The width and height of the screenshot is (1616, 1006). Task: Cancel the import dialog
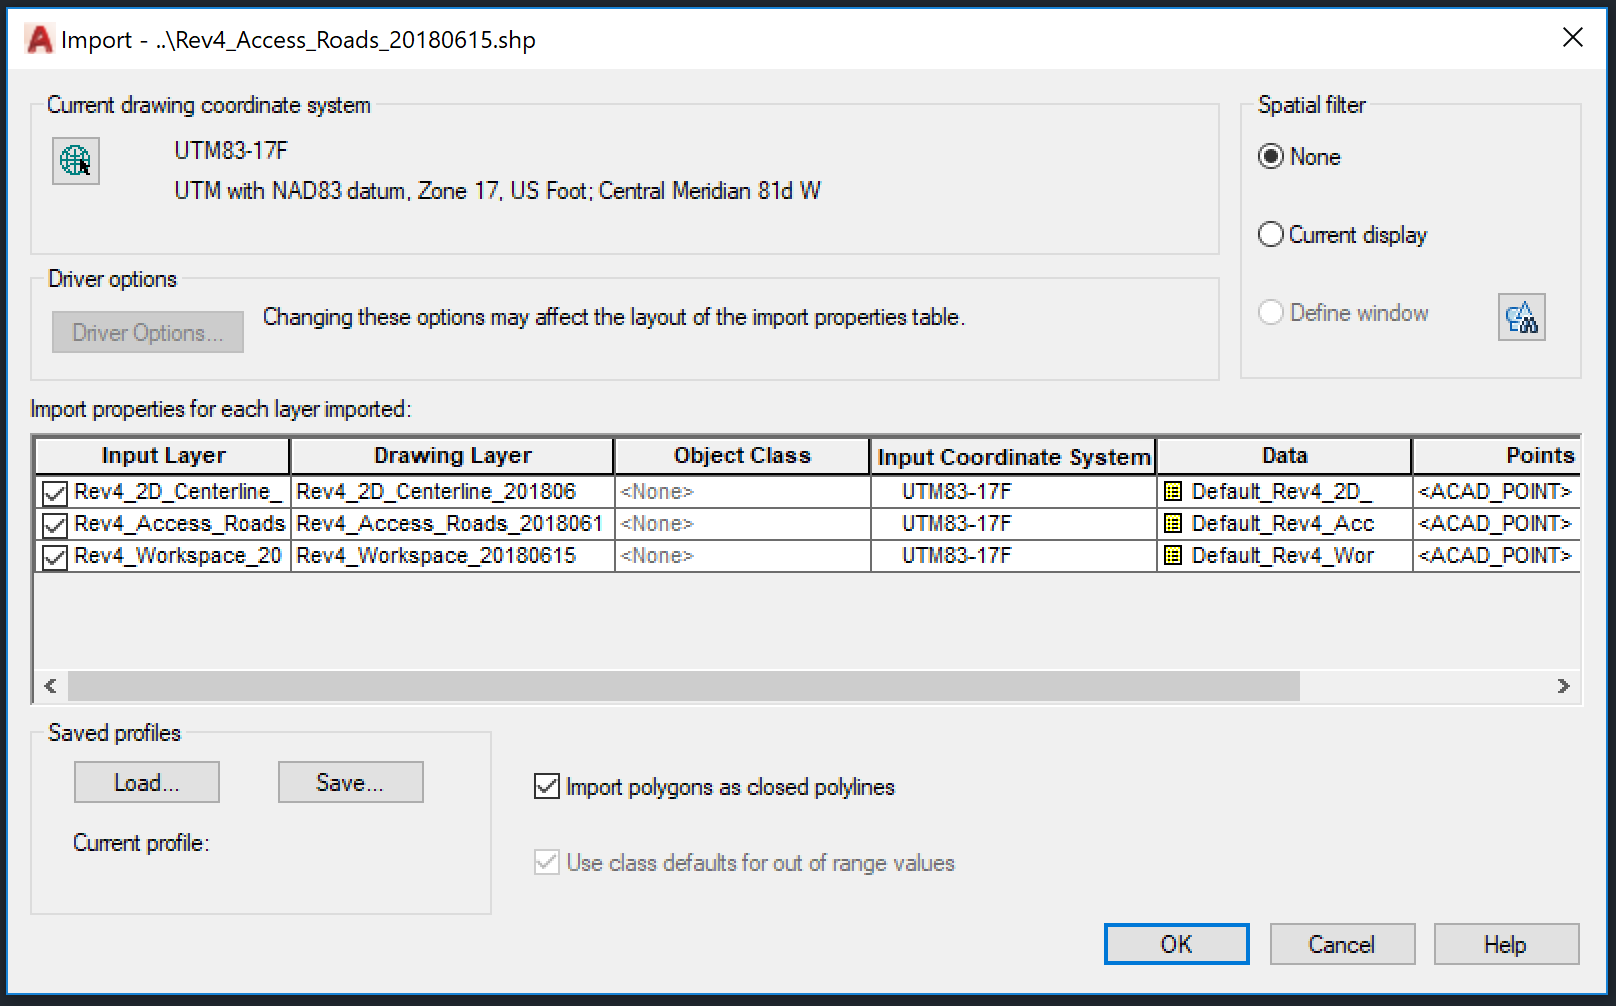(1341, 943)
